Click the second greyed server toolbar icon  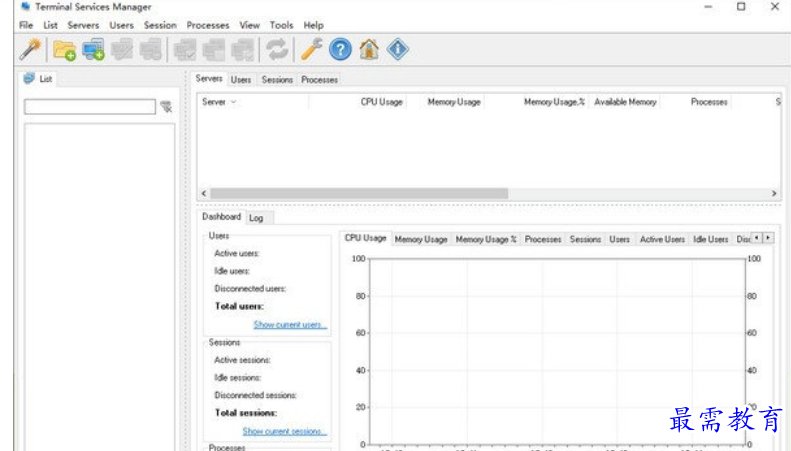coord(151,49)
